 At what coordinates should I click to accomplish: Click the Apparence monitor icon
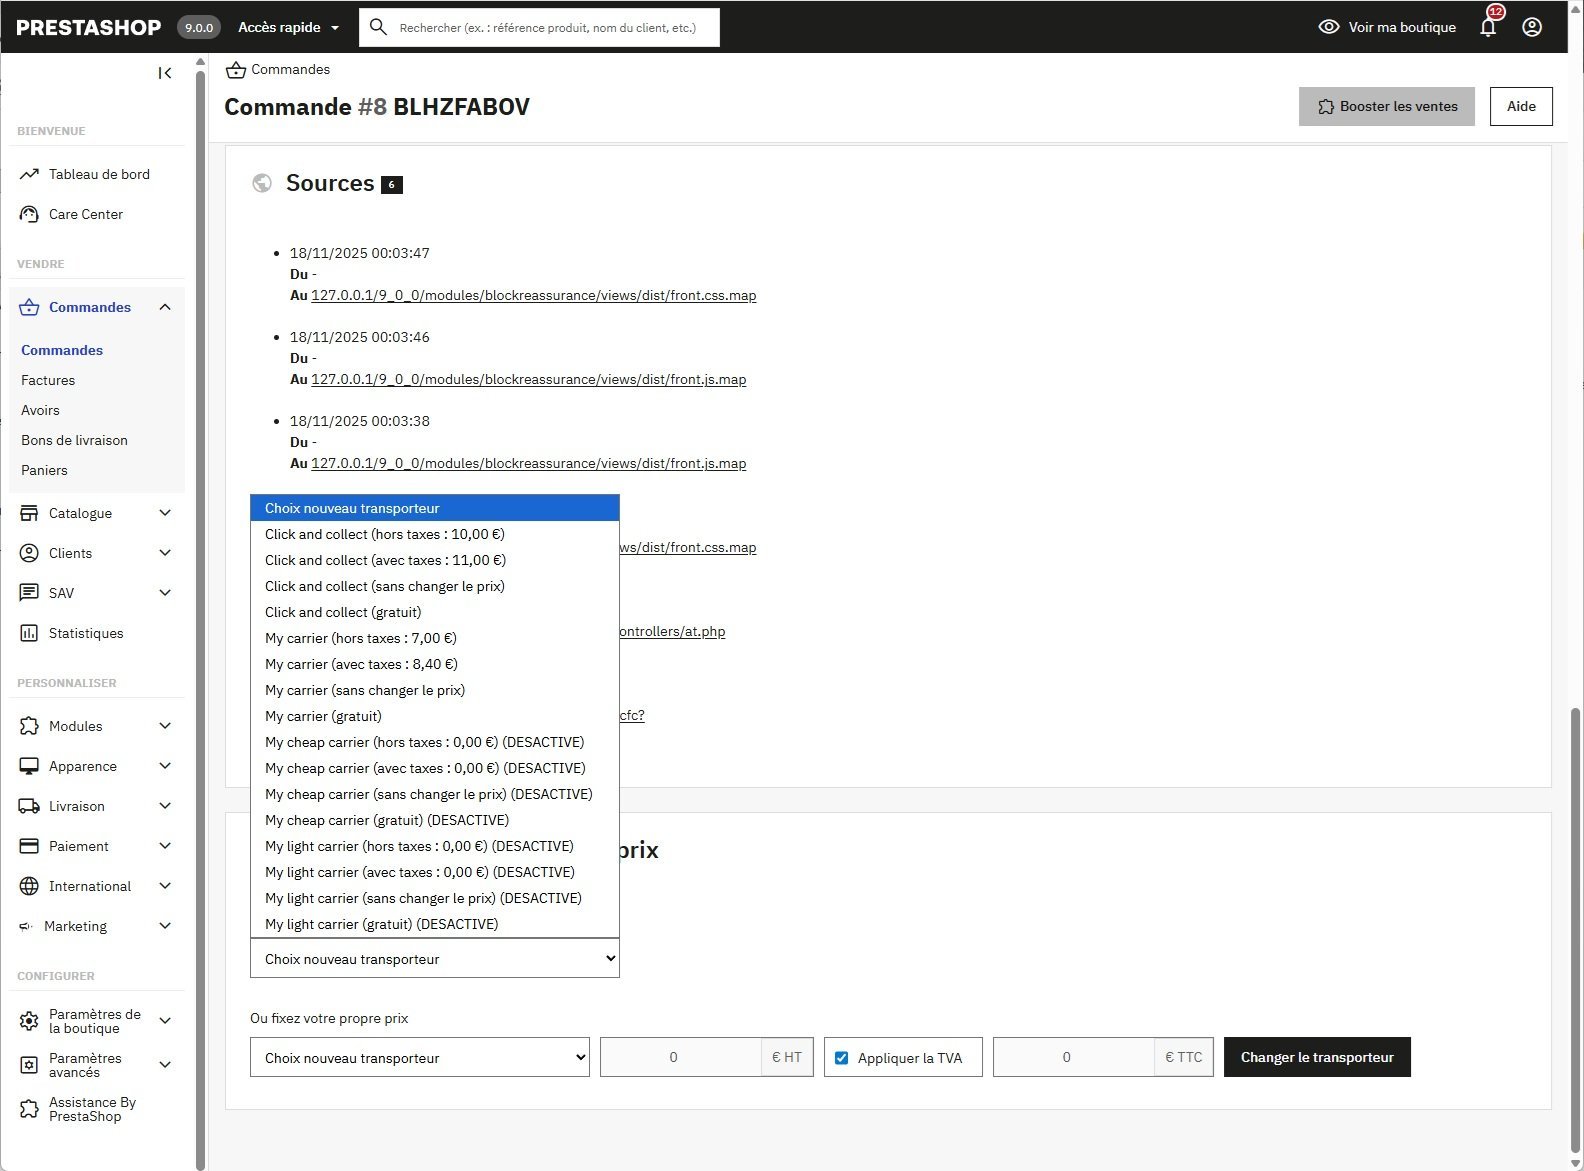(x=29, y=766)
